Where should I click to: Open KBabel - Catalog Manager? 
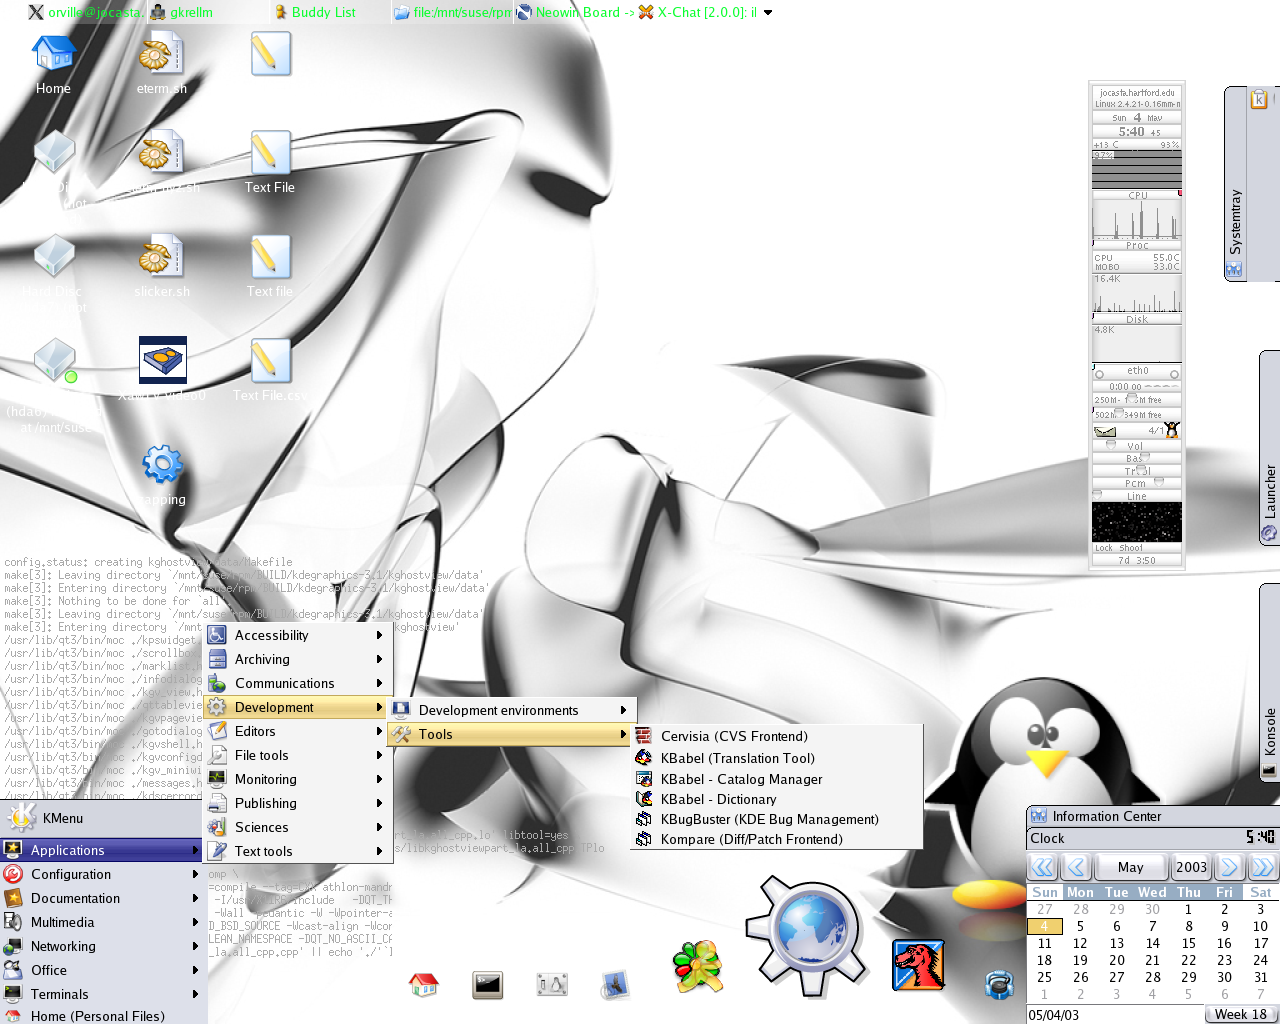coord(776,779)
